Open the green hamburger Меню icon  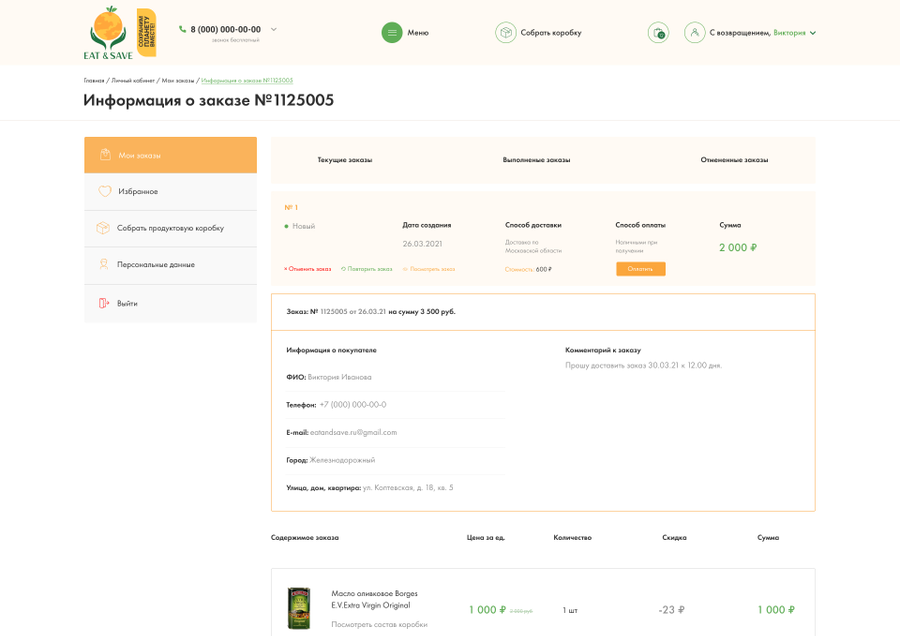click(x=392, y=33)
